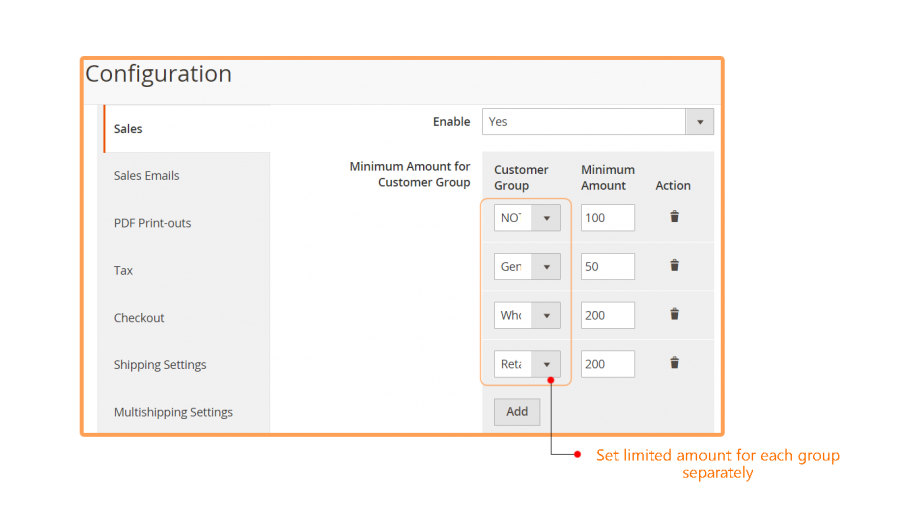Viewport: 900px width, 506px height.
Task: Remove the Wholesale group row via trash icon
Action: coord(674,315)
